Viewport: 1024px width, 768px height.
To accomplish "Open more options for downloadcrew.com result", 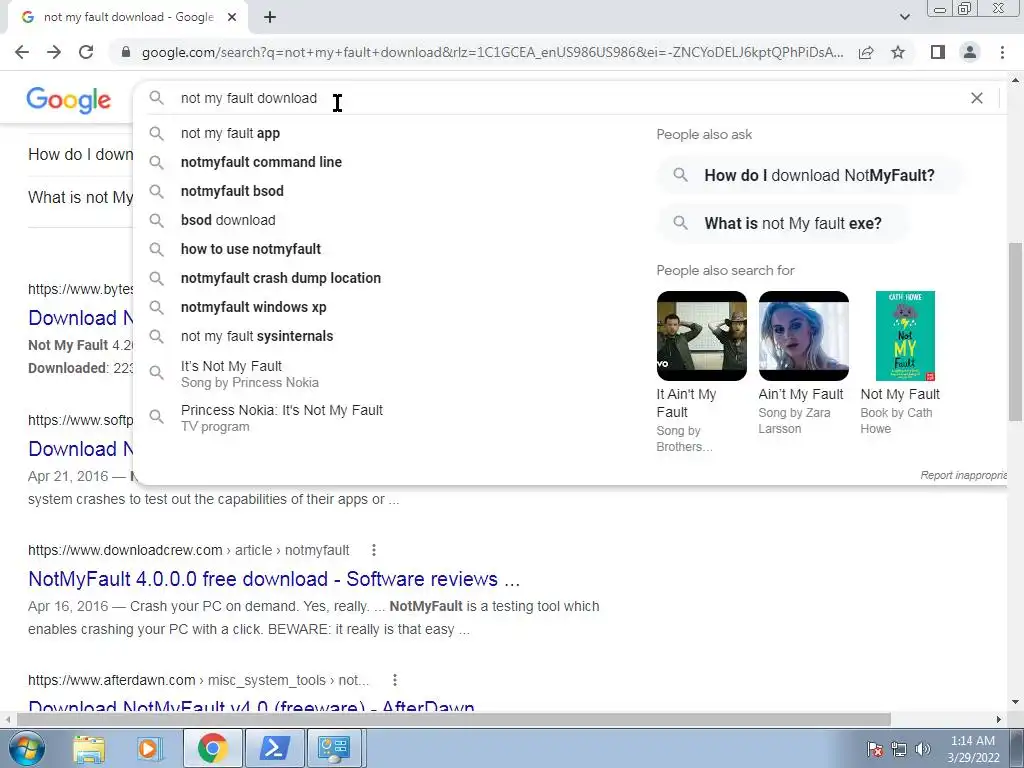I will click(374, 550).
